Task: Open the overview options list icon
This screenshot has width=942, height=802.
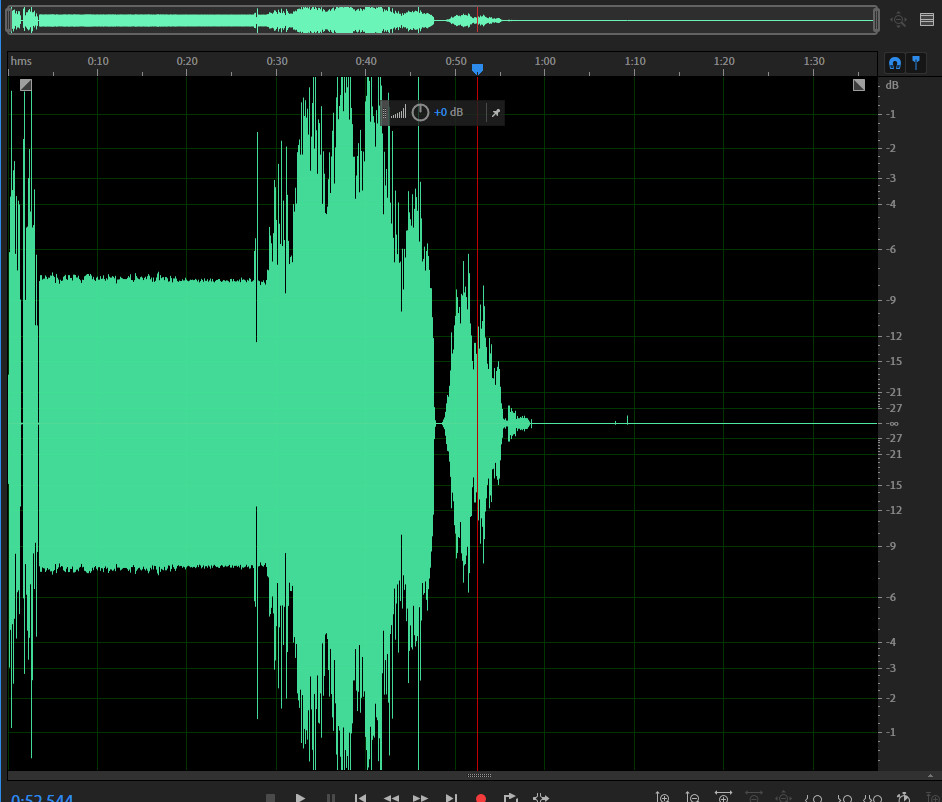Action: (x=927, y=20)
